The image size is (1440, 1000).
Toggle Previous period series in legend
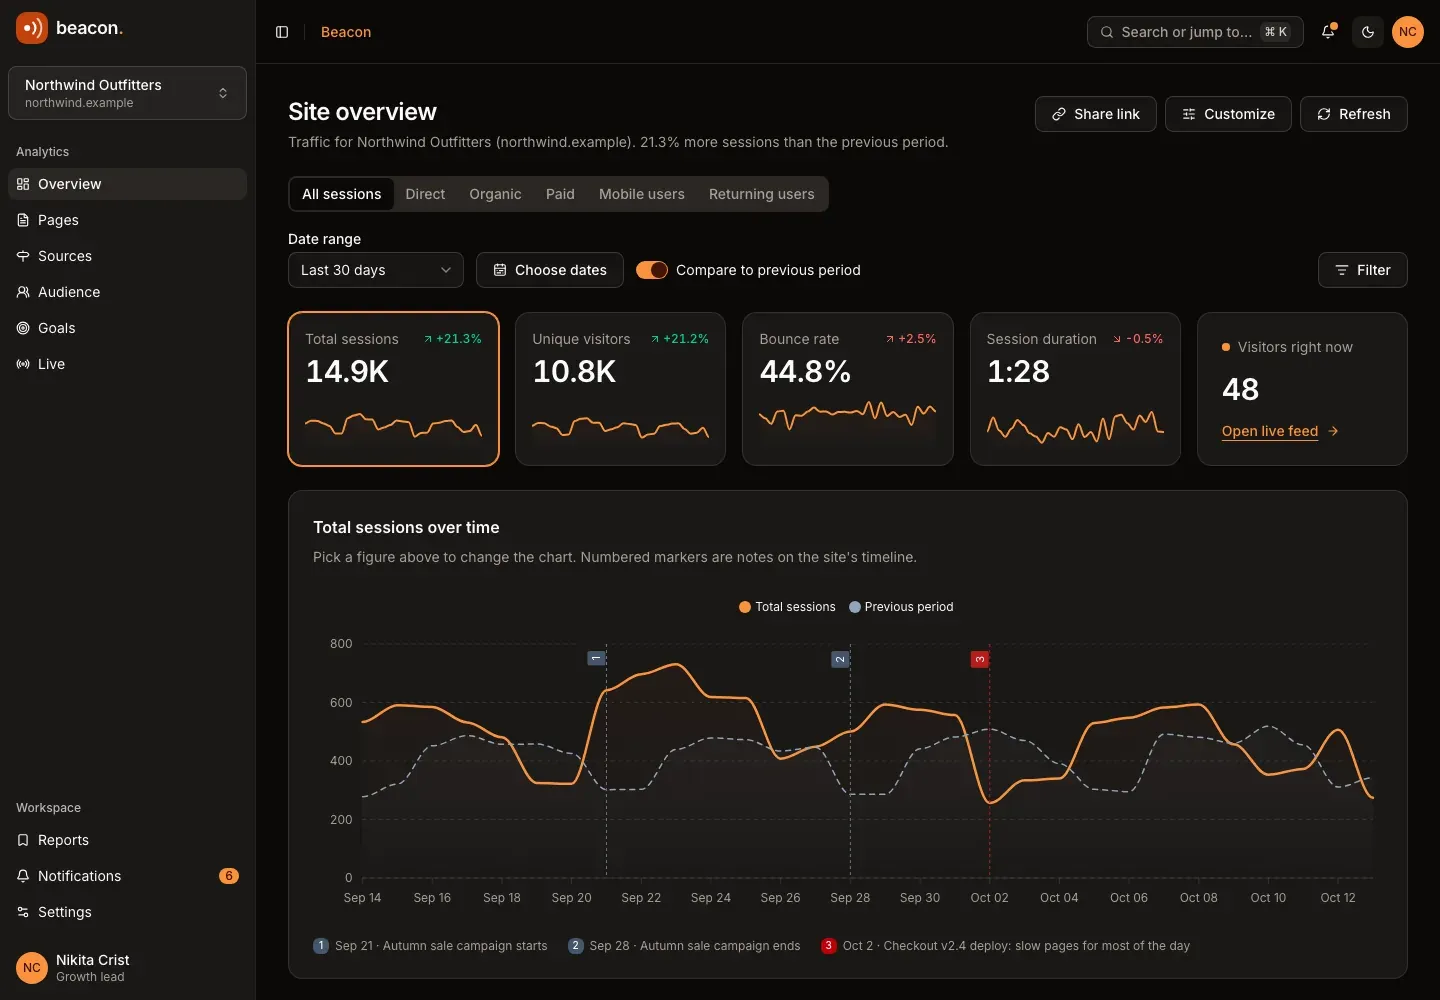pyautogui.click(x=901, y=607)
